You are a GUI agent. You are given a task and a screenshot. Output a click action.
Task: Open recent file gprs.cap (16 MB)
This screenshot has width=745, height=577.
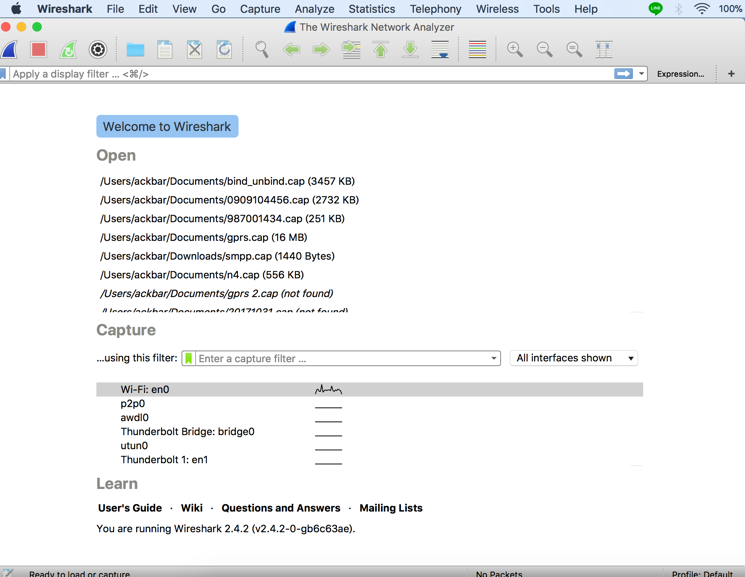(203, 237)
